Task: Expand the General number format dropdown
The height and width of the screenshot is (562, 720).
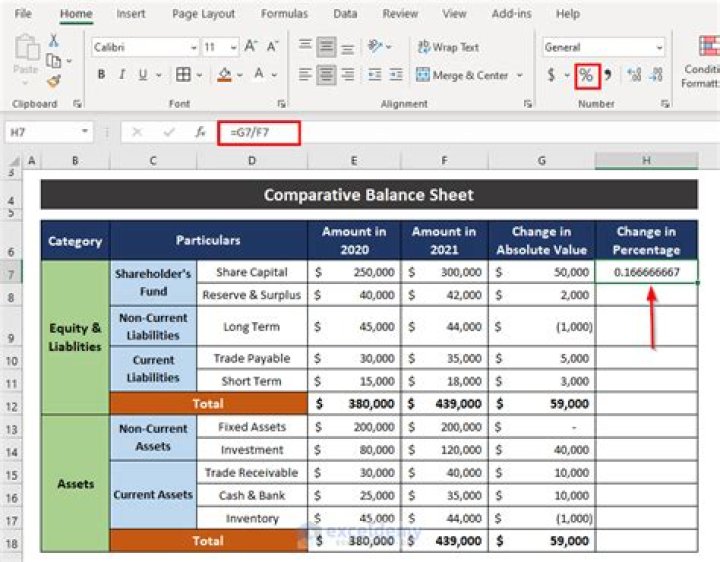Action: (x=659, y=48)
